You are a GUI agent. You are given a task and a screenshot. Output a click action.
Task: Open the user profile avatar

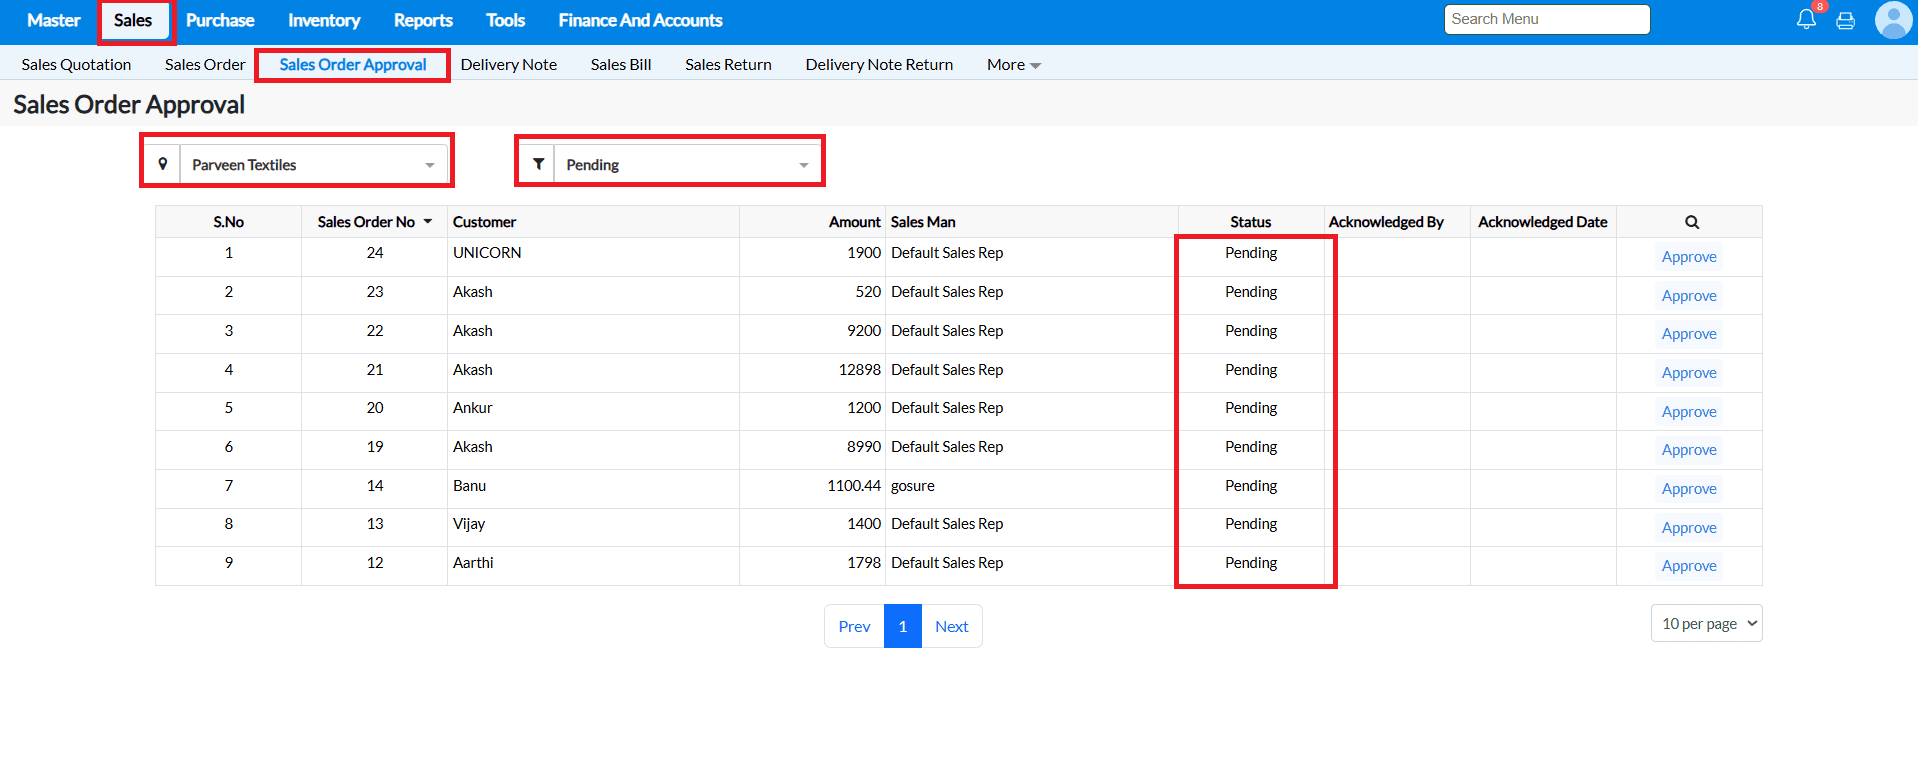click(x=1892, y=20)
